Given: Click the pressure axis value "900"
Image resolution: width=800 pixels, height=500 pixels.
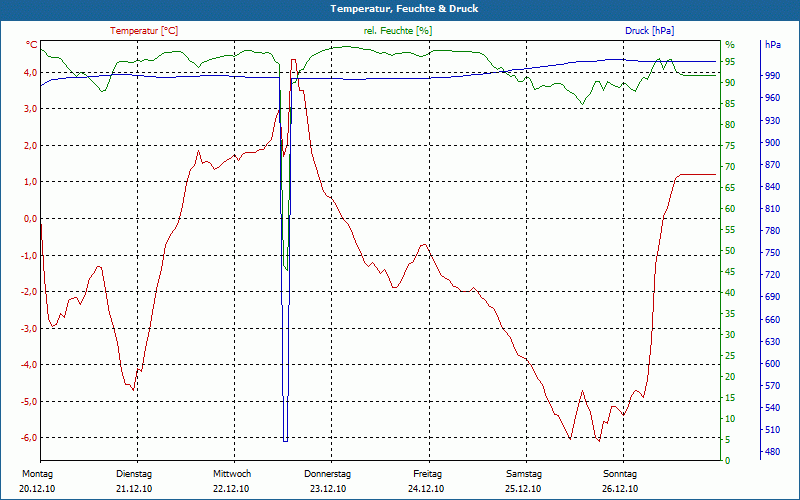Looking at the screenshot, I should click(x=773, y=142).
